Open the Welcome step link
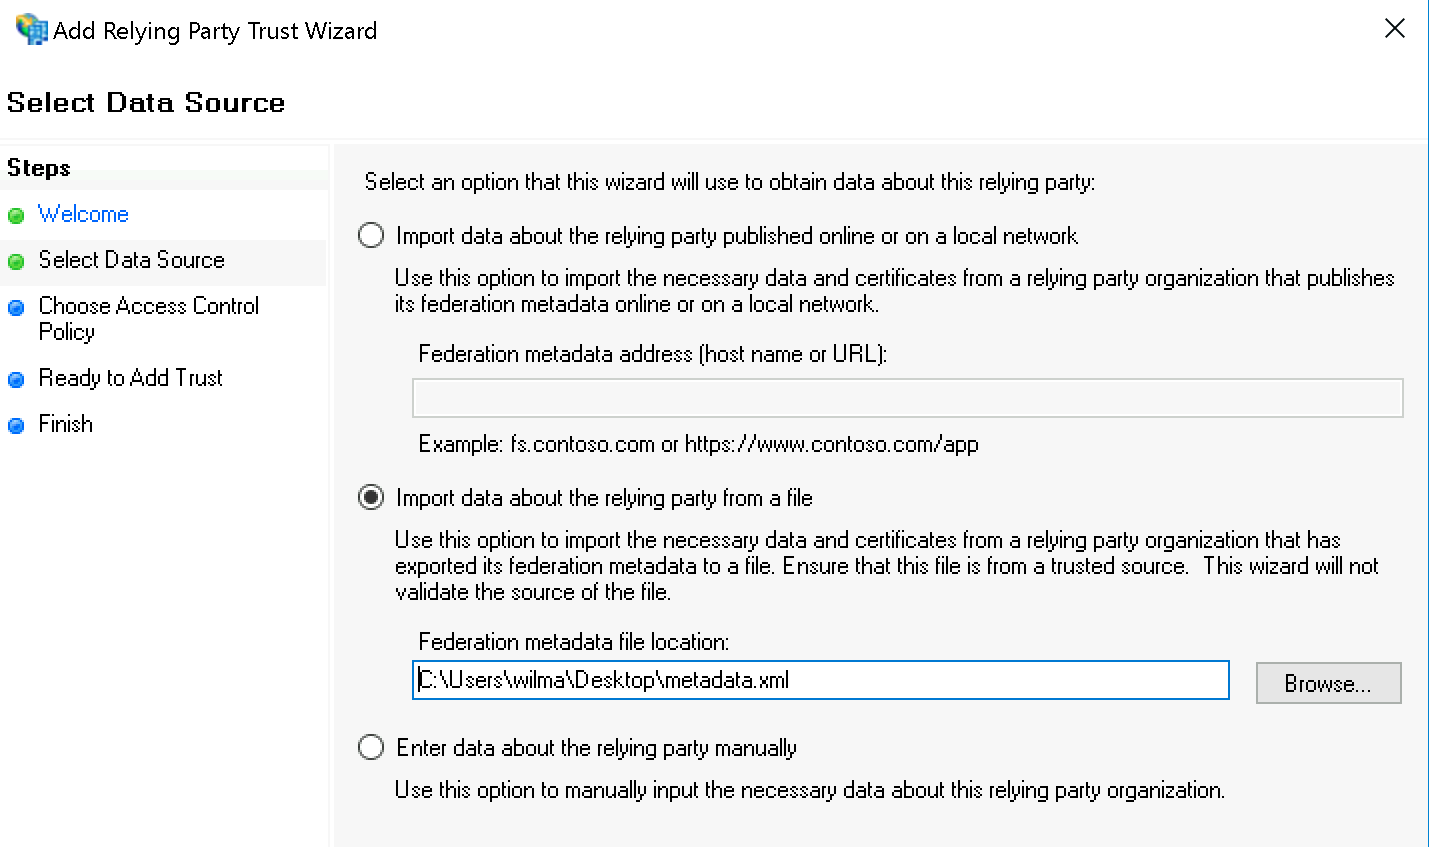1429x847 pixels. point(83,214)
